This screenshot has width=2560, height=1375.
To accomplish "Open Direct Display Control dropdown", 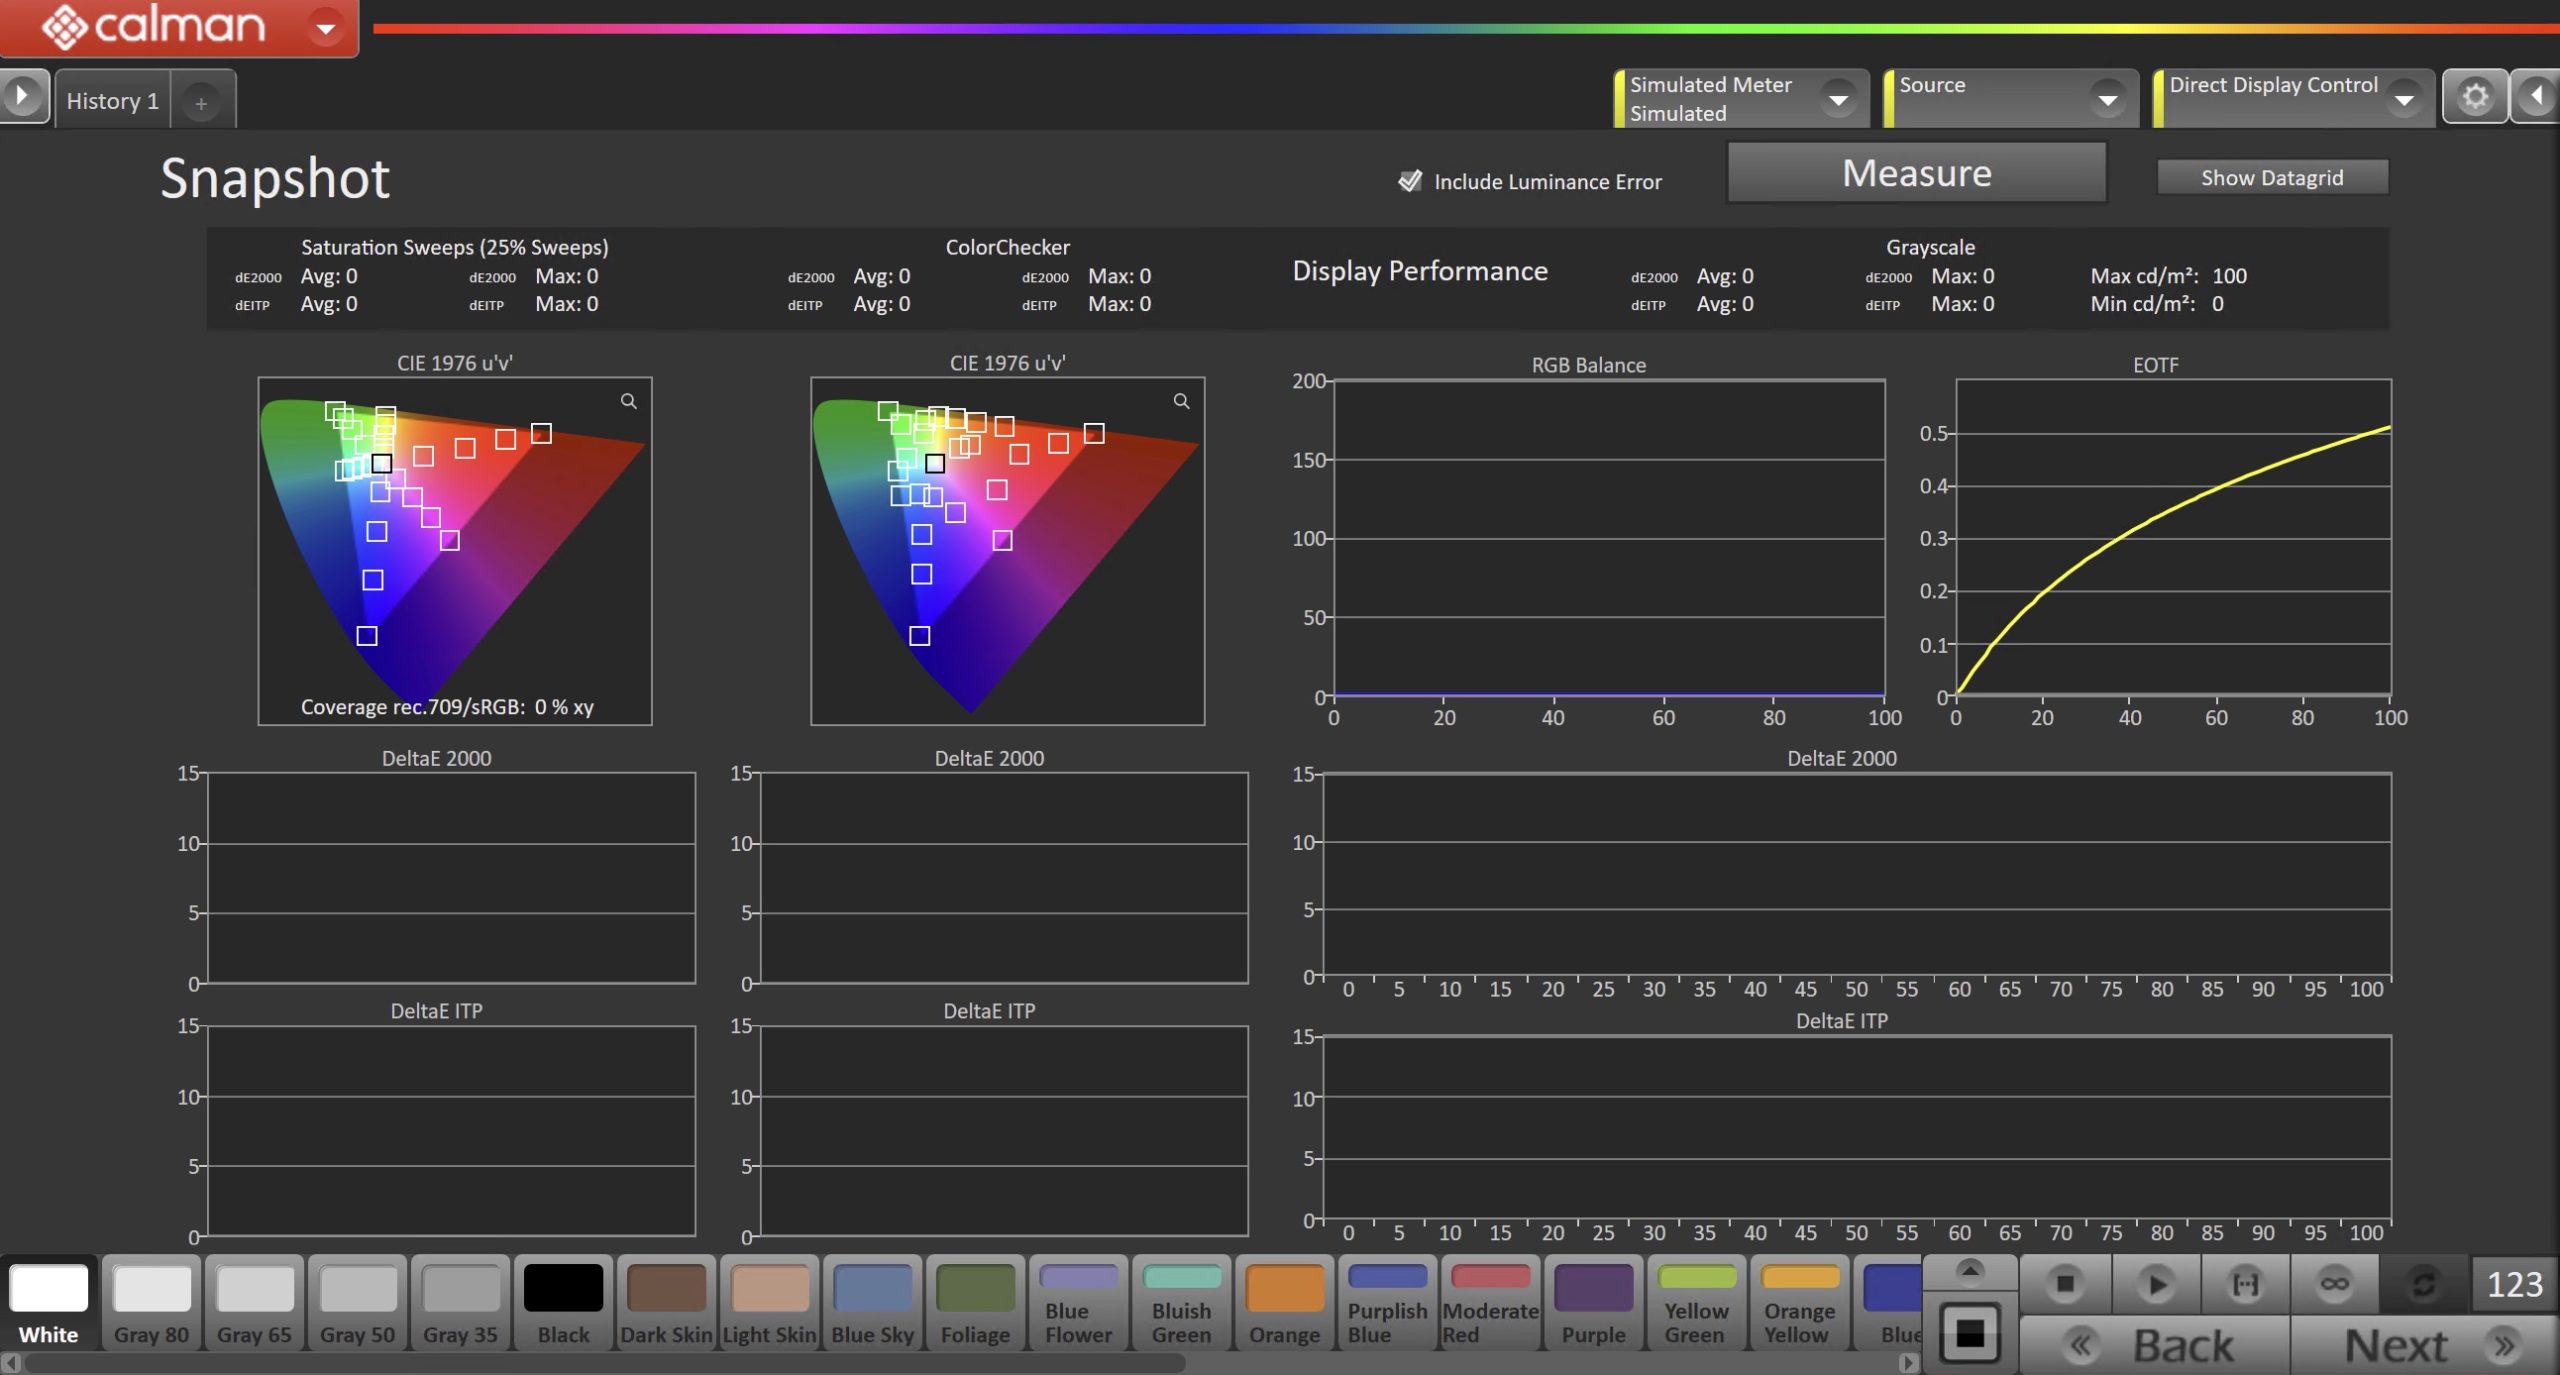I will point(2404,99).
